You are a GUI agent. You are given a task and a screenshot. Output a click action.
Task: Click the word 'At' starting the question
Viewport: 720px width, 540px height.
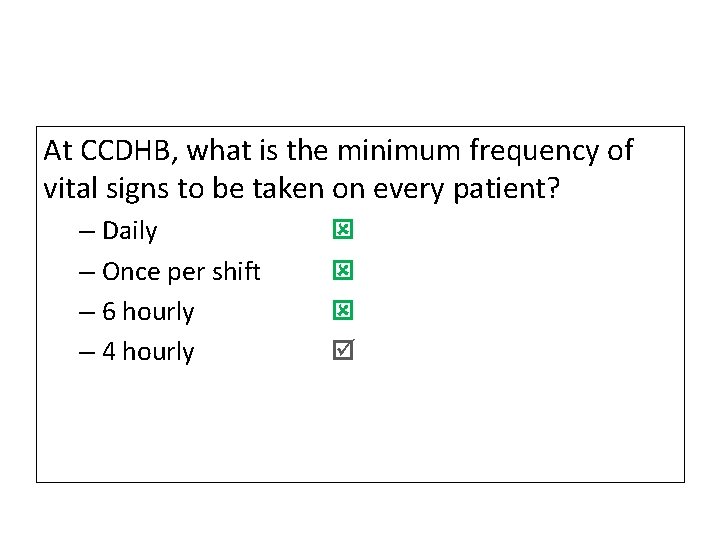tap(58, 151)
